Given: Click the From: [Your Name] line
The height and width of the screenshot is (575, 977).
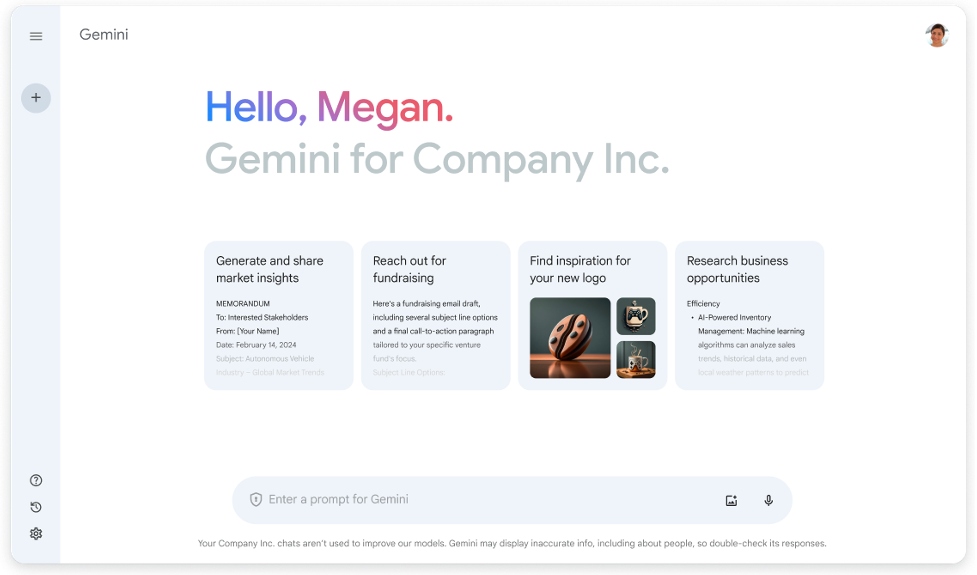Looking at the screenshot, I should pyautogui.click(x=247, y=331).
